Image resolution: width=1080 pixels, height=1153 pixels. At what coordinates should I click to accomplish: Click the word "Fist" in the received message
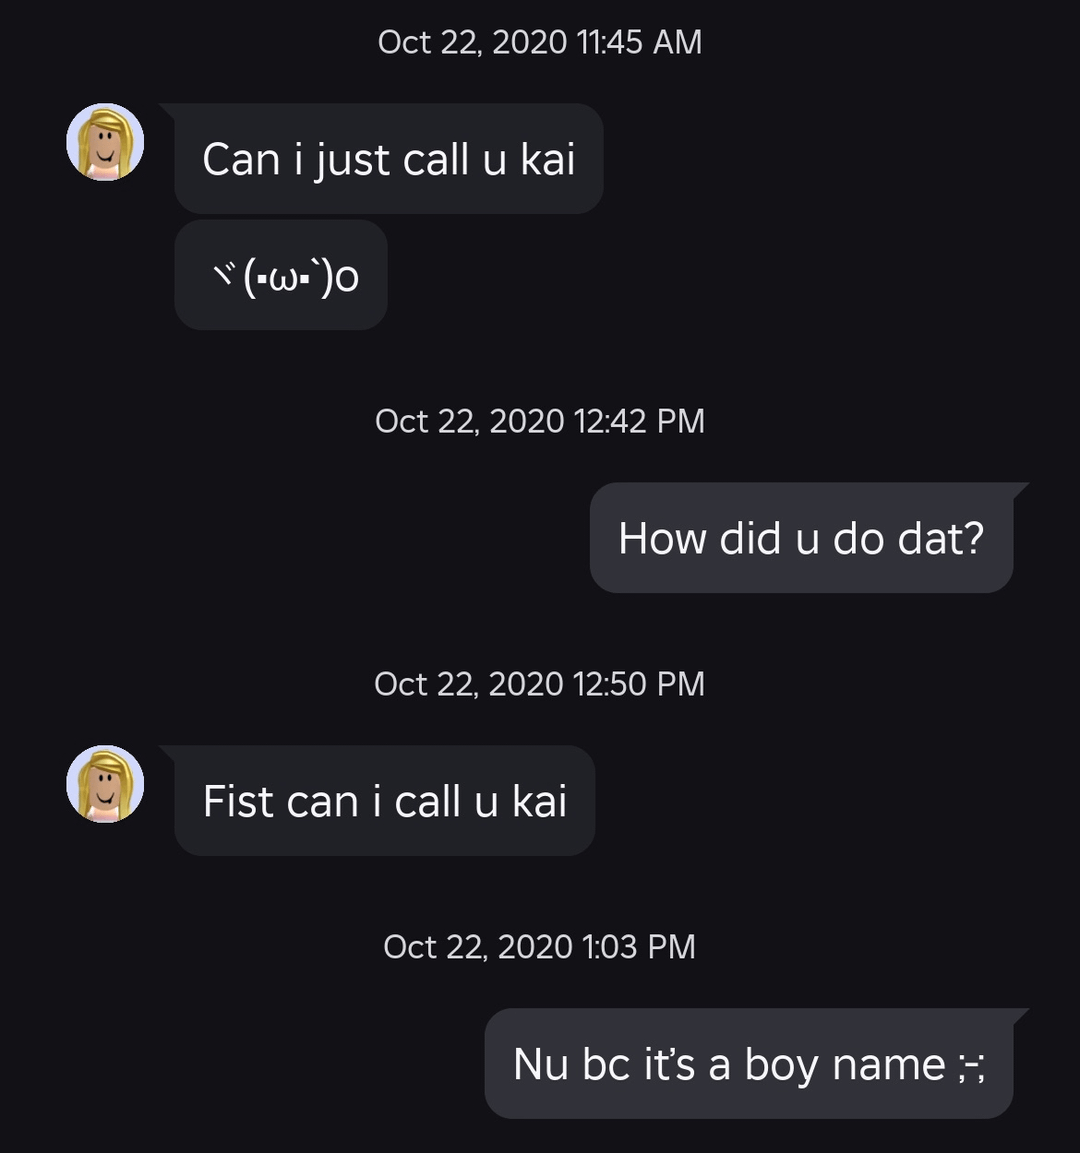point(239,801)
